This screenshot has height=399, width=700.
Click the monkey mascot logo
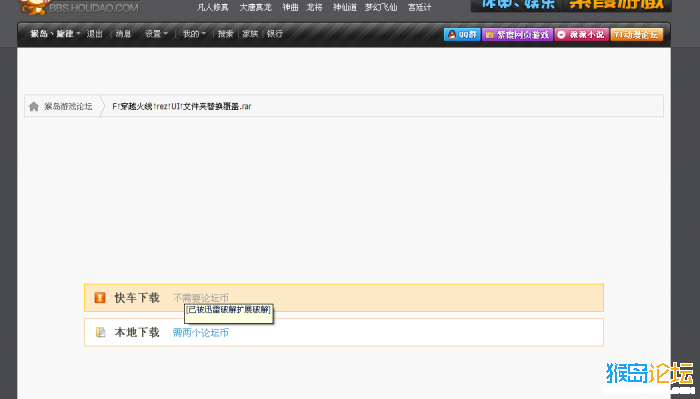34,6
